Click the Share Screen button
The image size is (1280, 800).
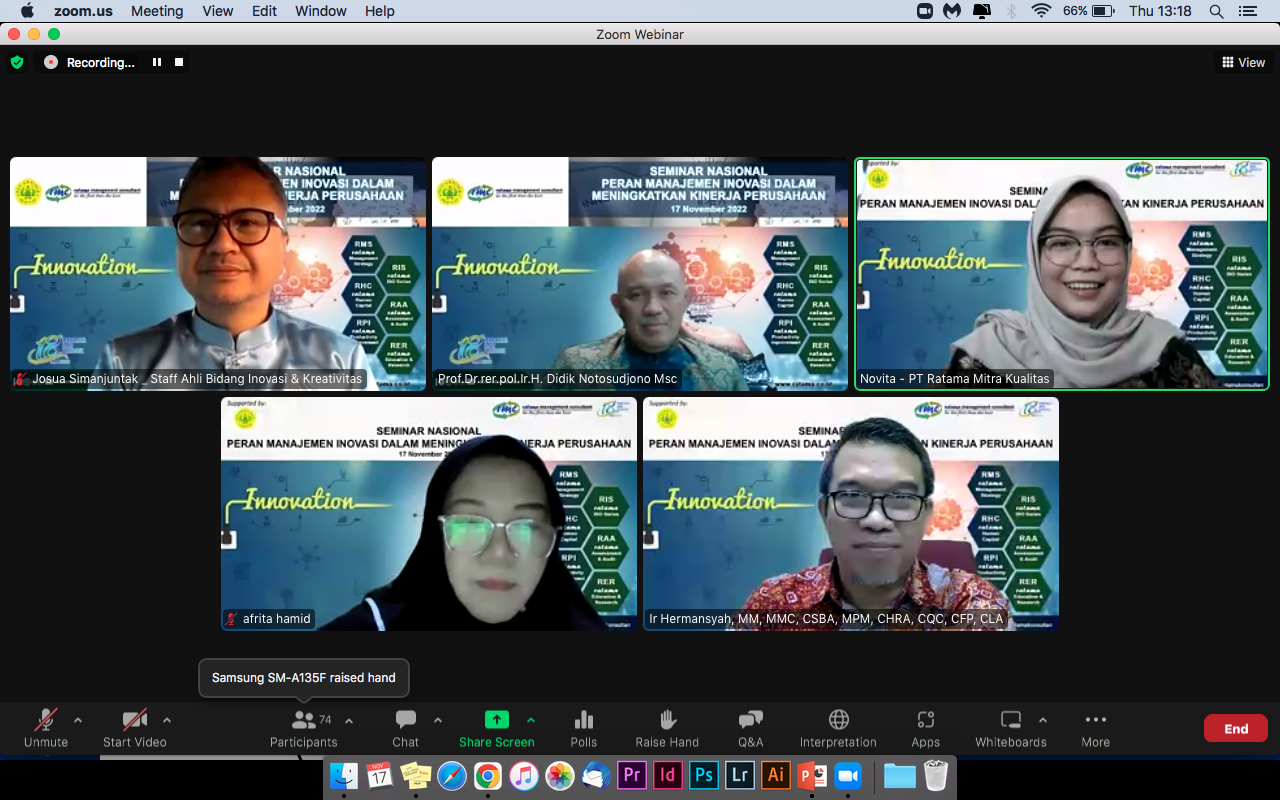pyautogui.click(x=496, y=728)
